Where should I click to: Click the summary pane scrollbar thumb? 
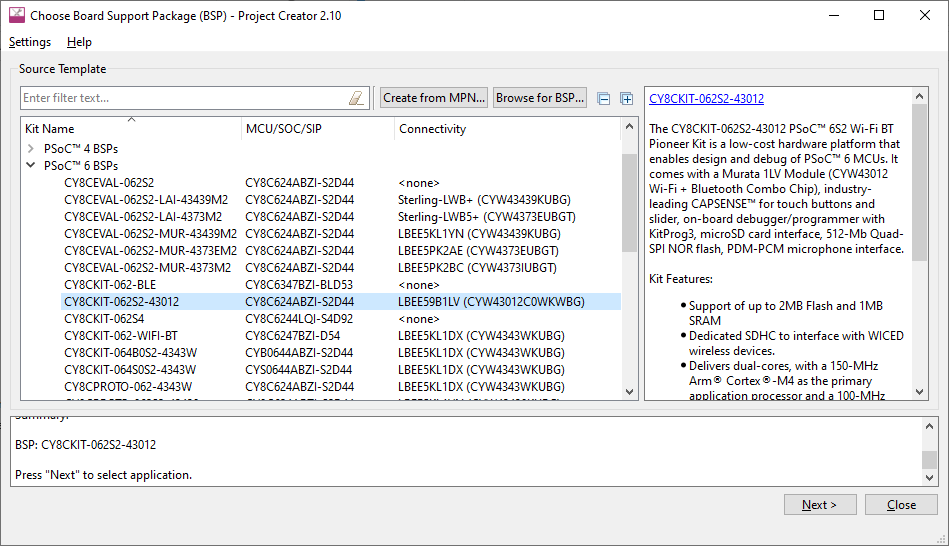(x=930, y=459)
